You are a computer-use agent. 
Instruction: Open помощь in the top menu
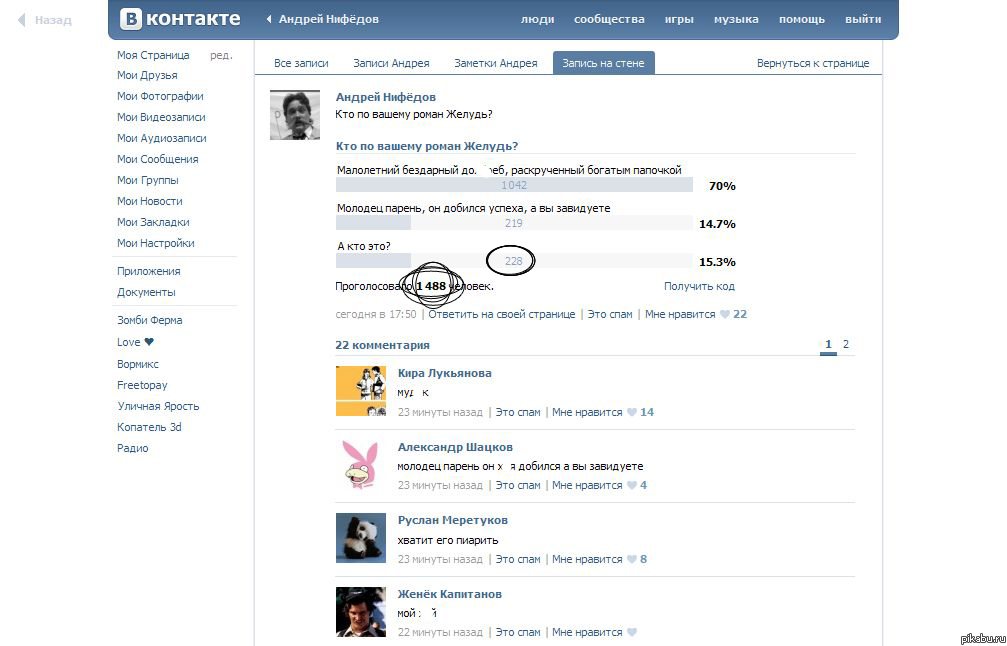tap(801, 19)
